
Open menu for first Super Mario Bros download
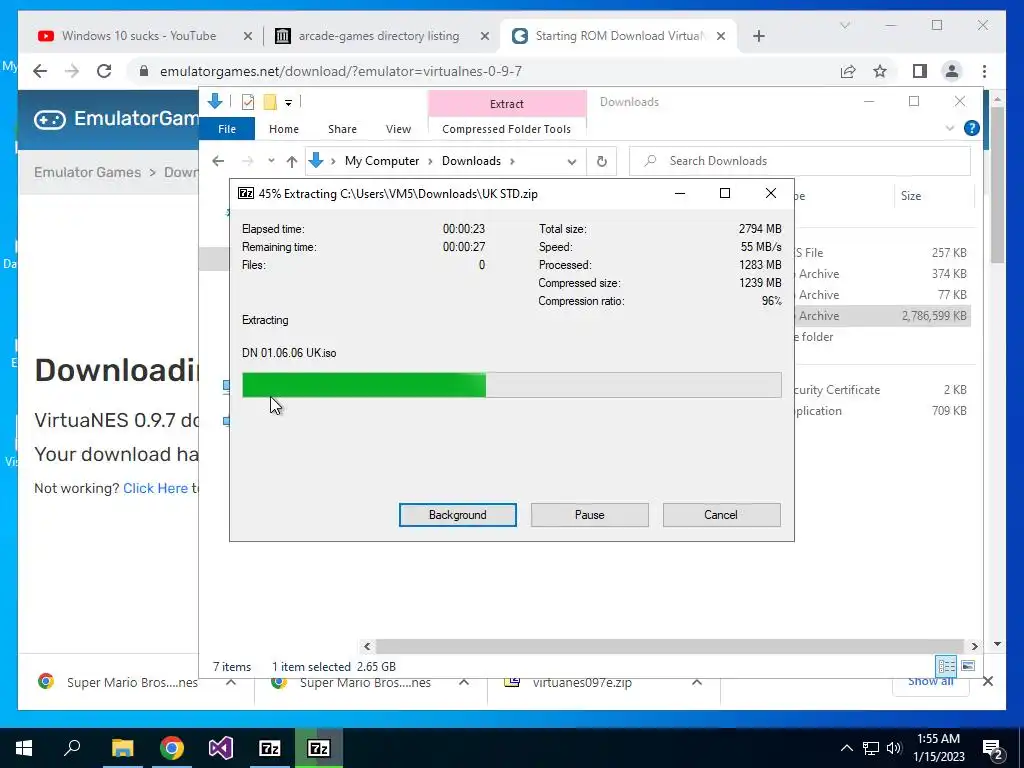click(x=231, y=682)
